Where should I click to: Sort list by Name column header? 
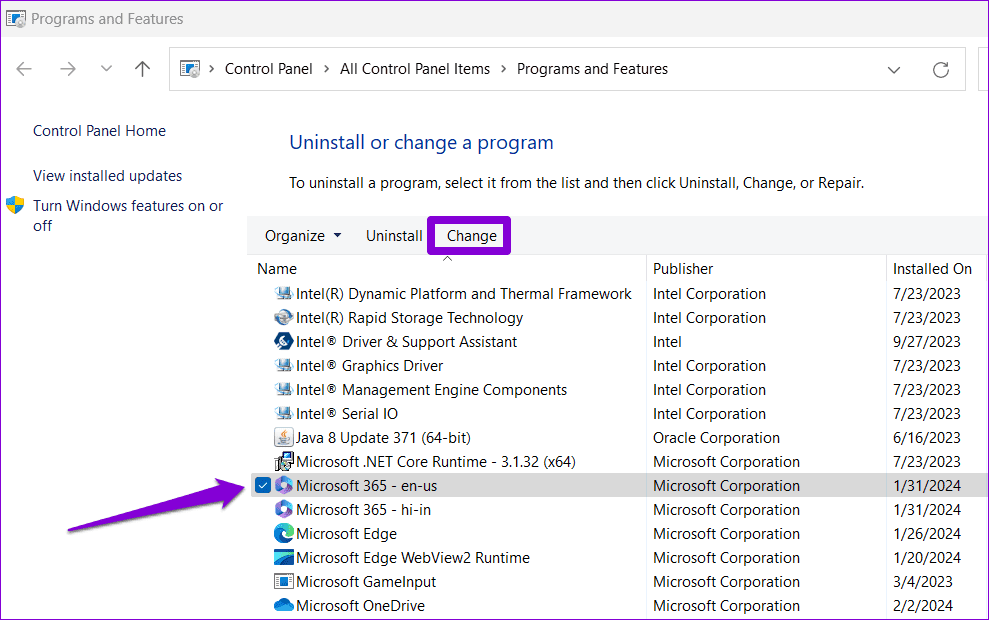click(x=278, y=269)
